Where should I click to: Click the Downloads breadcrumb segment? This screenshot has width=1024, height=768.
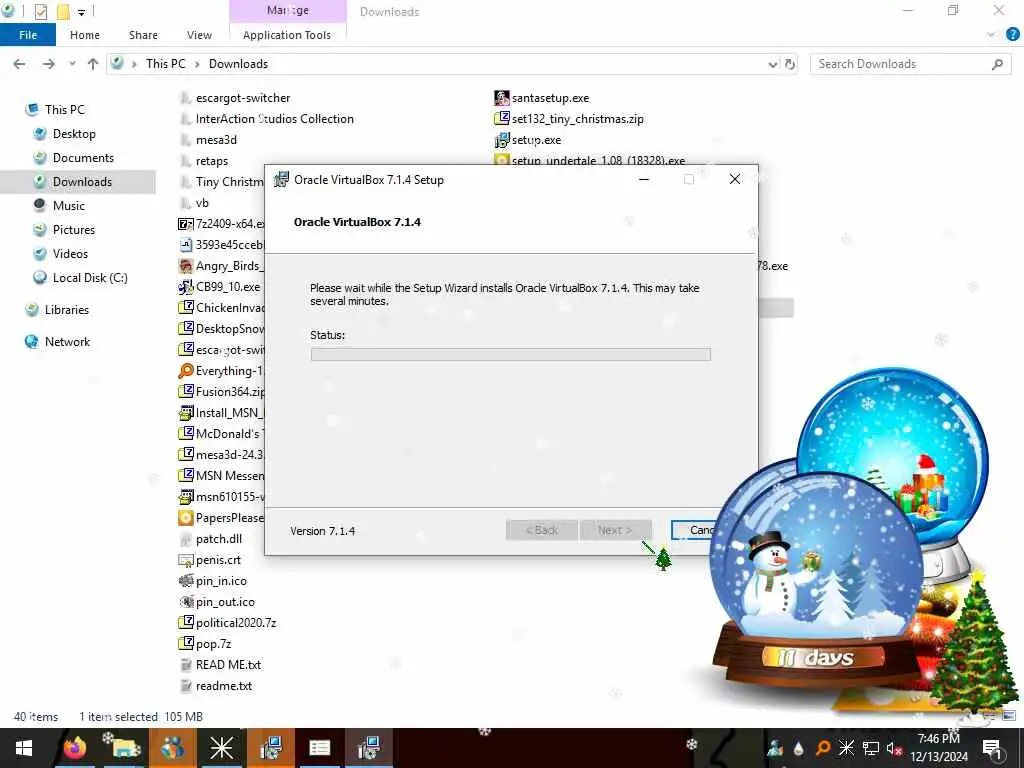pyautogui.click(x=238, y=64)
